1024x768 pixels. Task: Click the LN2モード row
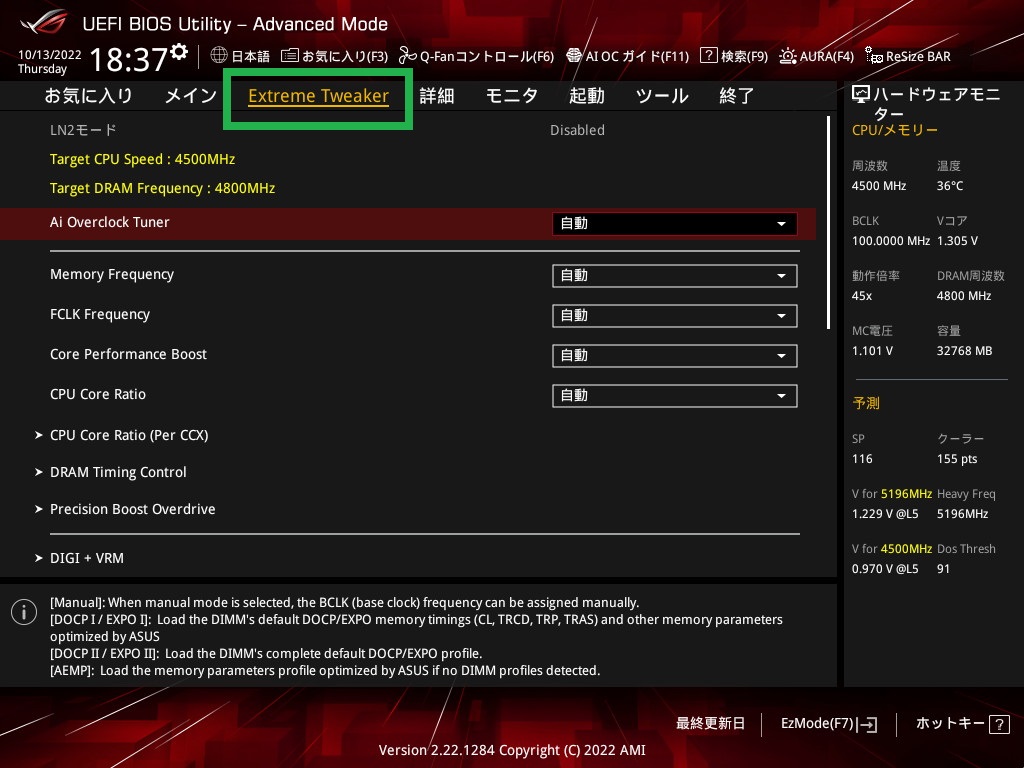click(408, 130)
